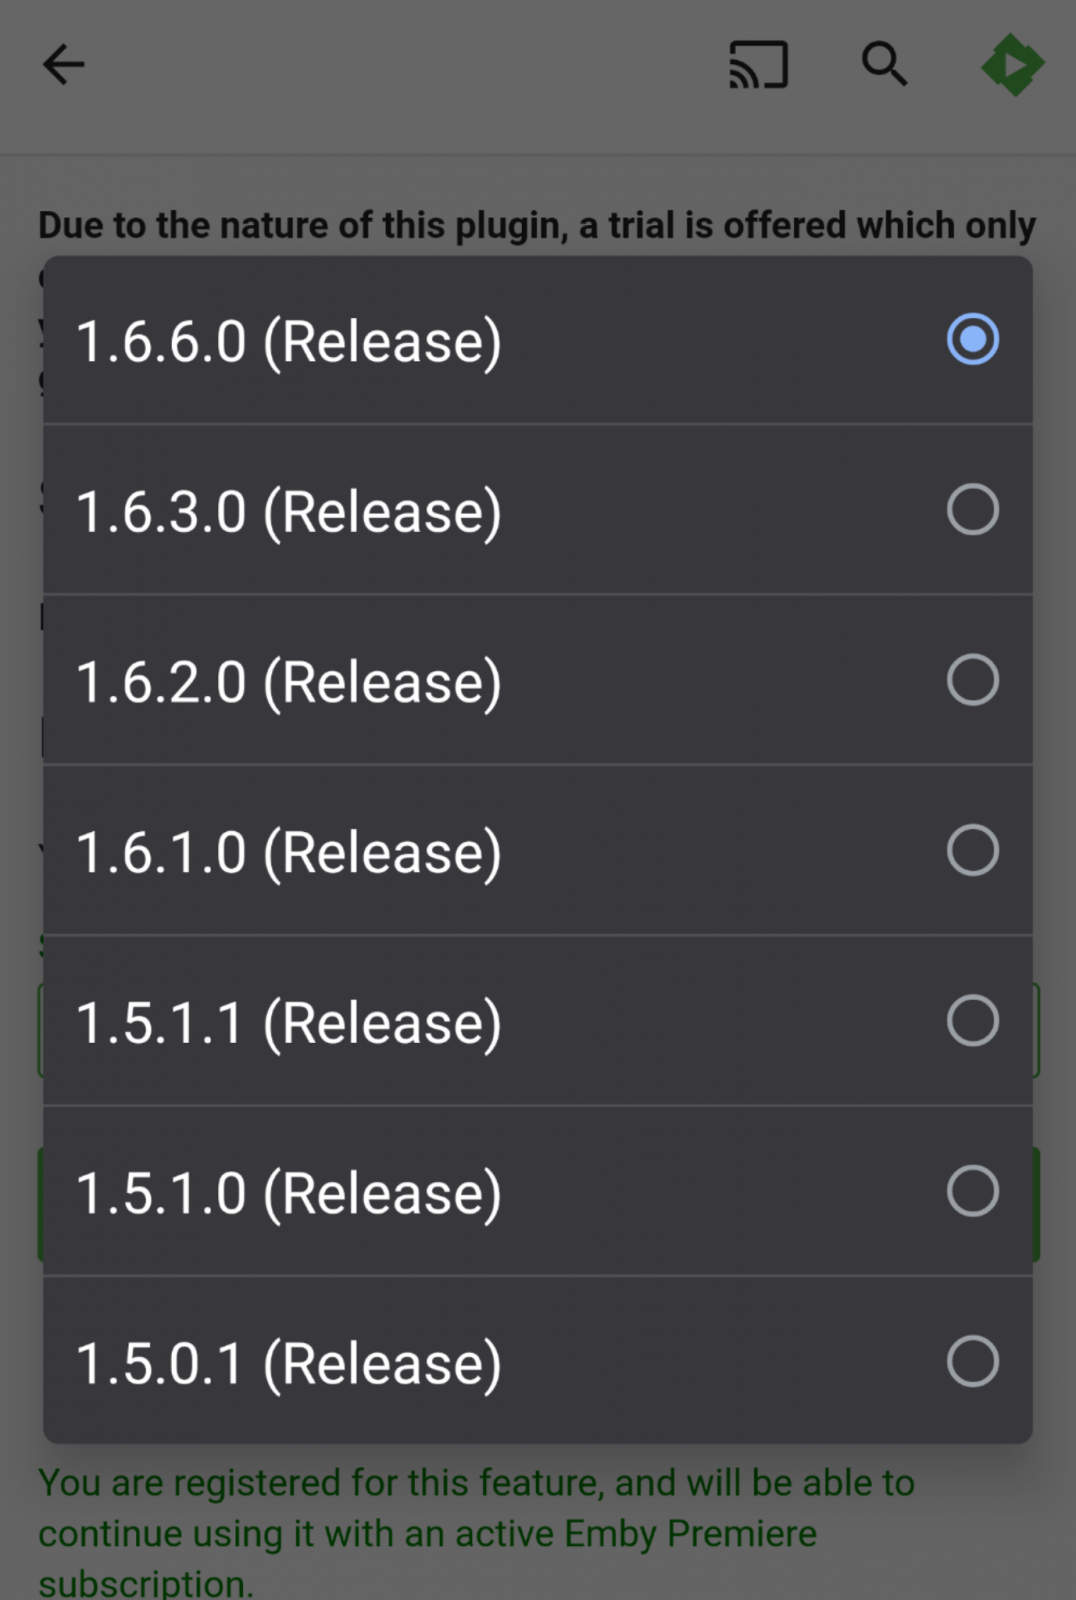Tap the search magnifier icon
This screenshot has width=1076, height=1600.
pos(884,65)
